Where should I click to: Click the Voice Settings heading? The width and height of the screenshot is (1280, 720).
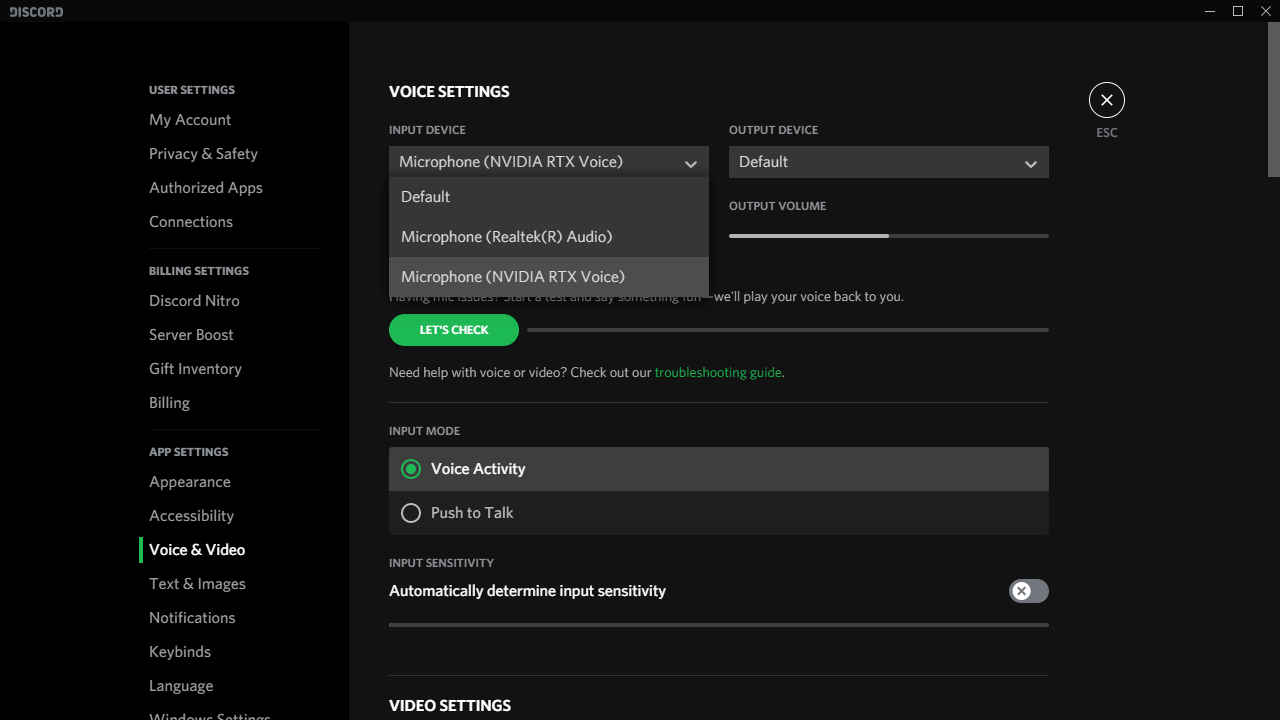pyautogui.click(x=449, y=92)
